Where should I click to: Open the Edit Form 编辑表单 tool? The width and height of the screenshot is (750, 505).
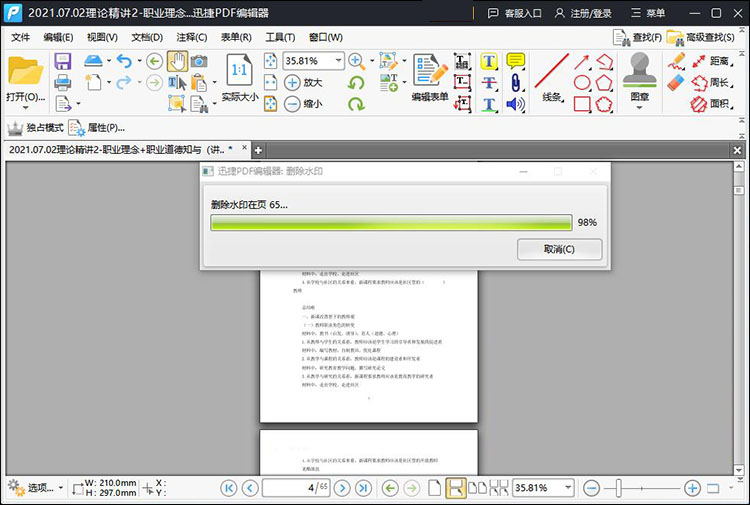[x=430, y=77]
